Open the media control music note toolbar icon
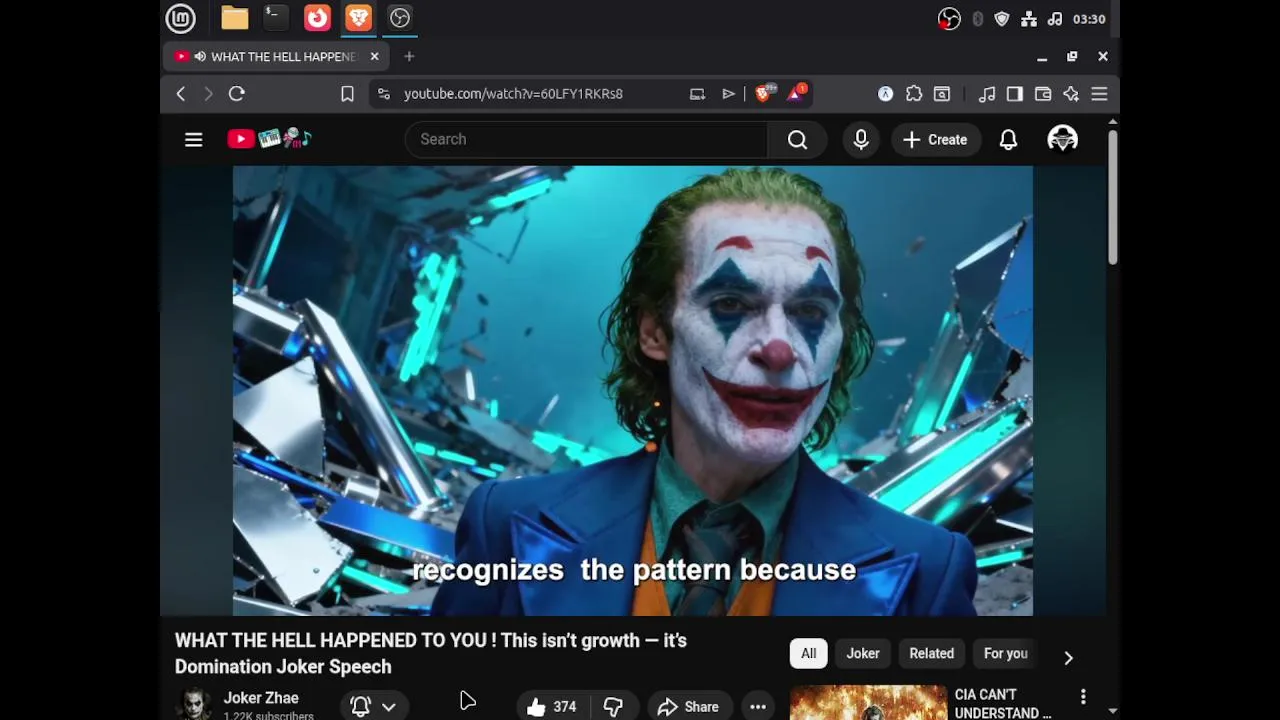Viewport: 1280px width, 720px height. point(987,94)
